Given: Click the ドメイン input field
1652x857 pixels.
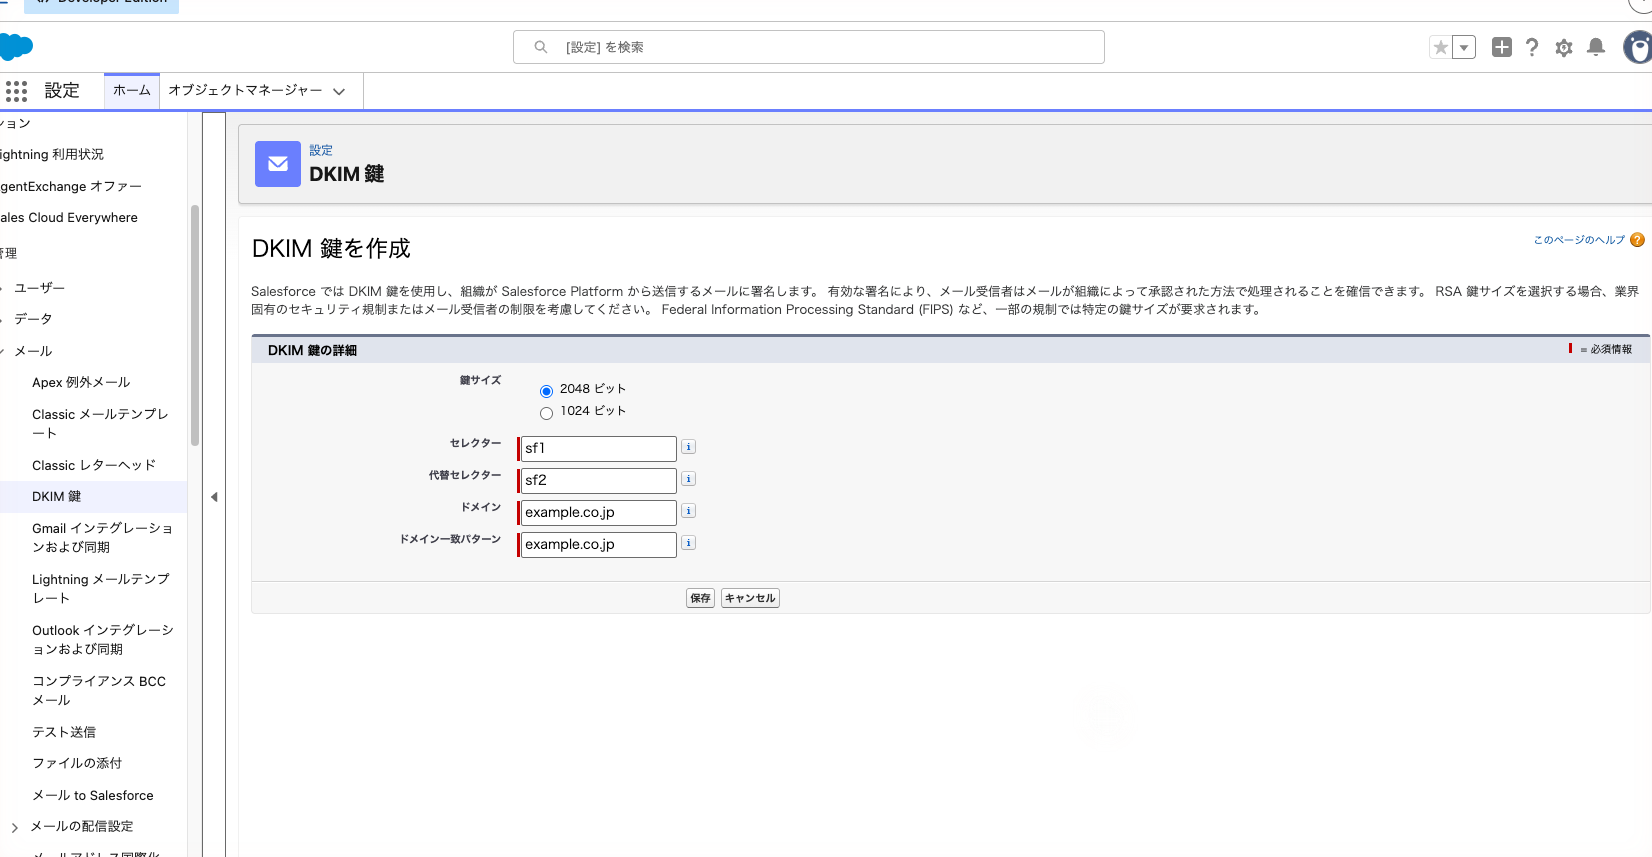Looking at the screenshot, I should tap(598, 512).
